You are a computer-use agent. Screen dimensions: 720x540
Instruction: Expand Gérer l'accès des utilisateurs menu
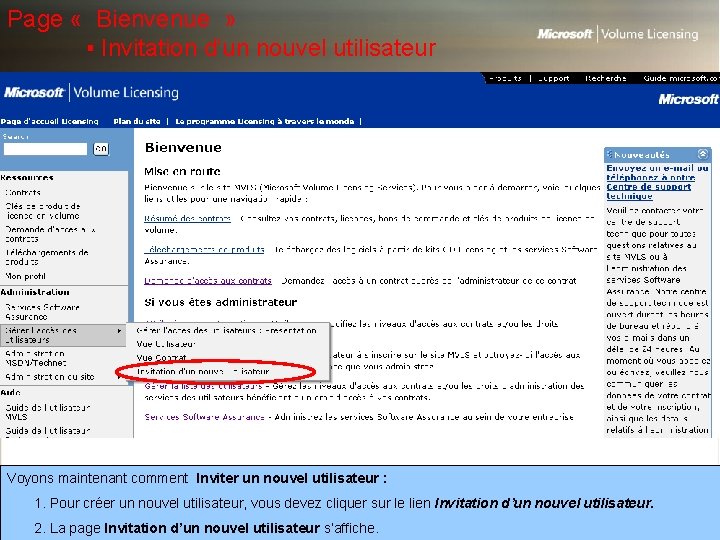[63, 335]
